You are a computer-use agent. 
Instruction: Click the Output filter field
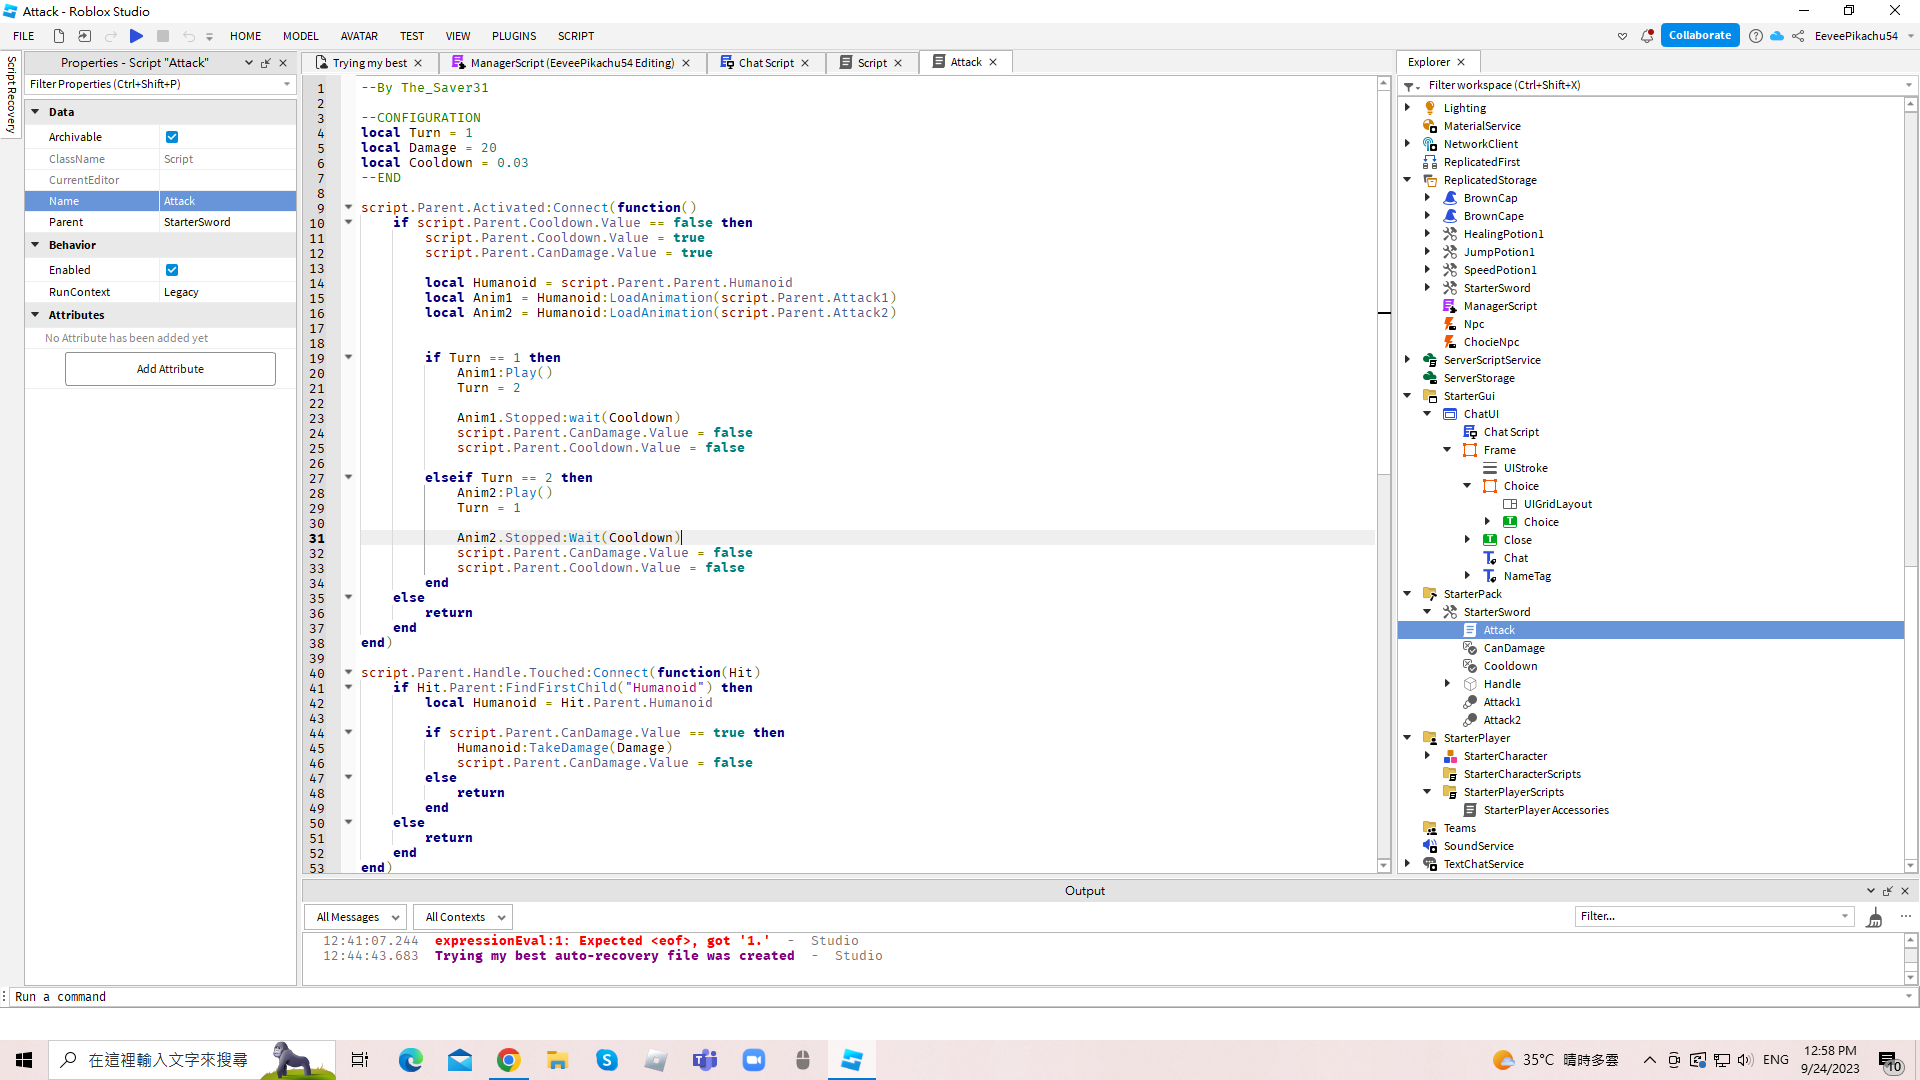point(1714,916)
